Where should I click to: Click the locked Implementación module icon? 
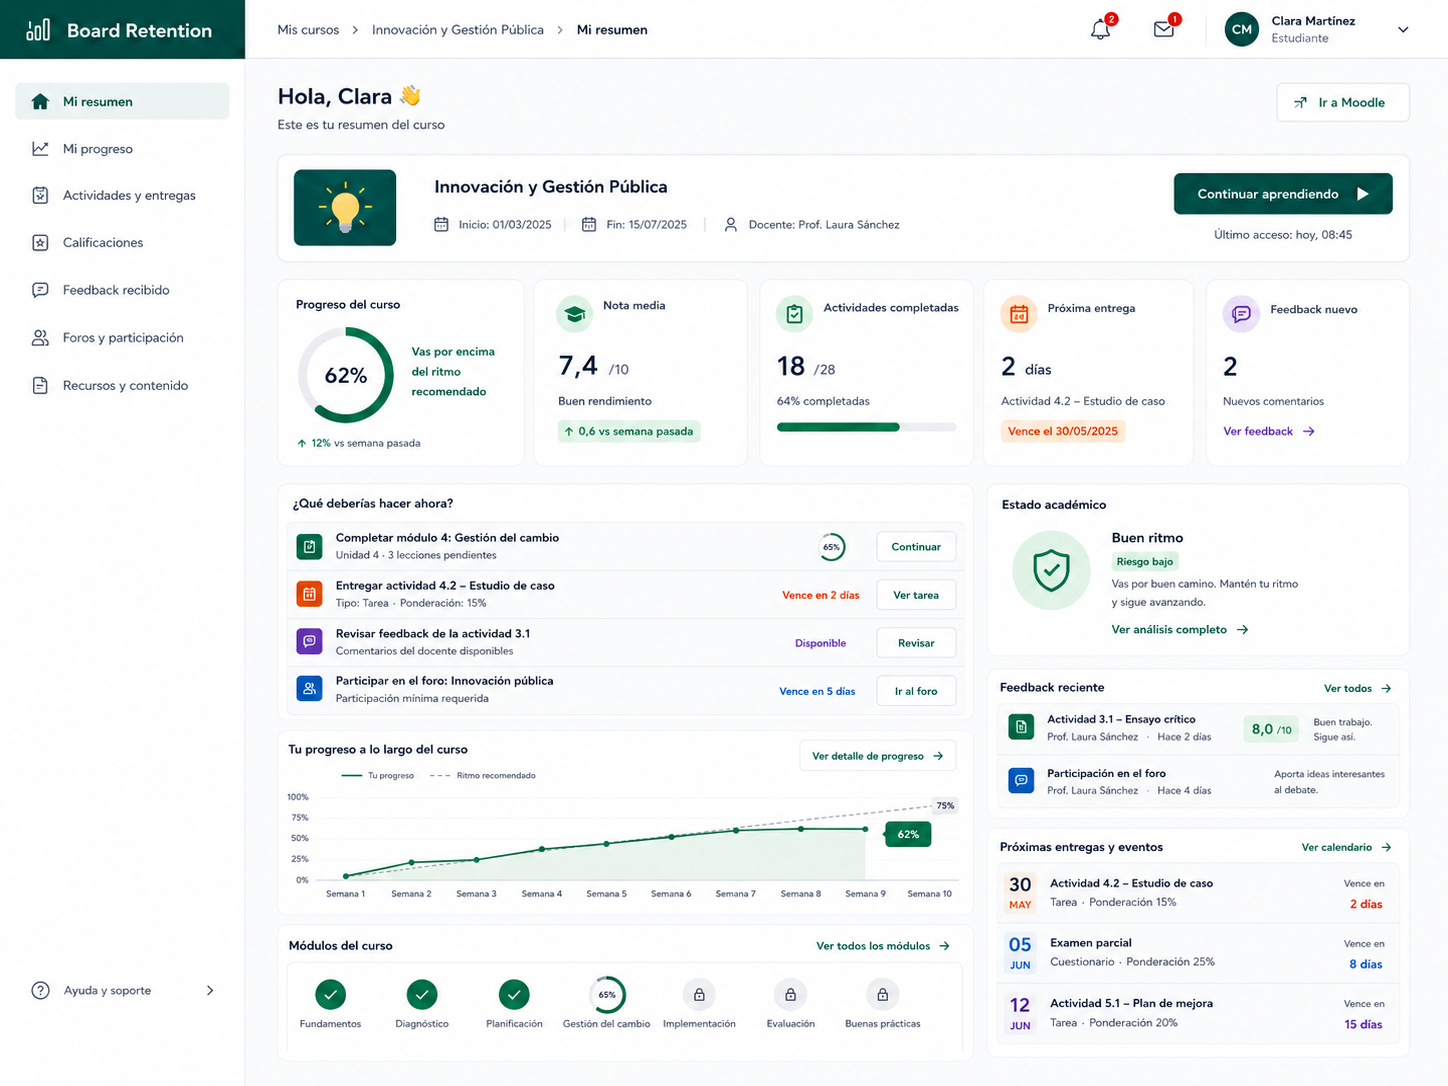pyautogui.click(x=699, y=995)
